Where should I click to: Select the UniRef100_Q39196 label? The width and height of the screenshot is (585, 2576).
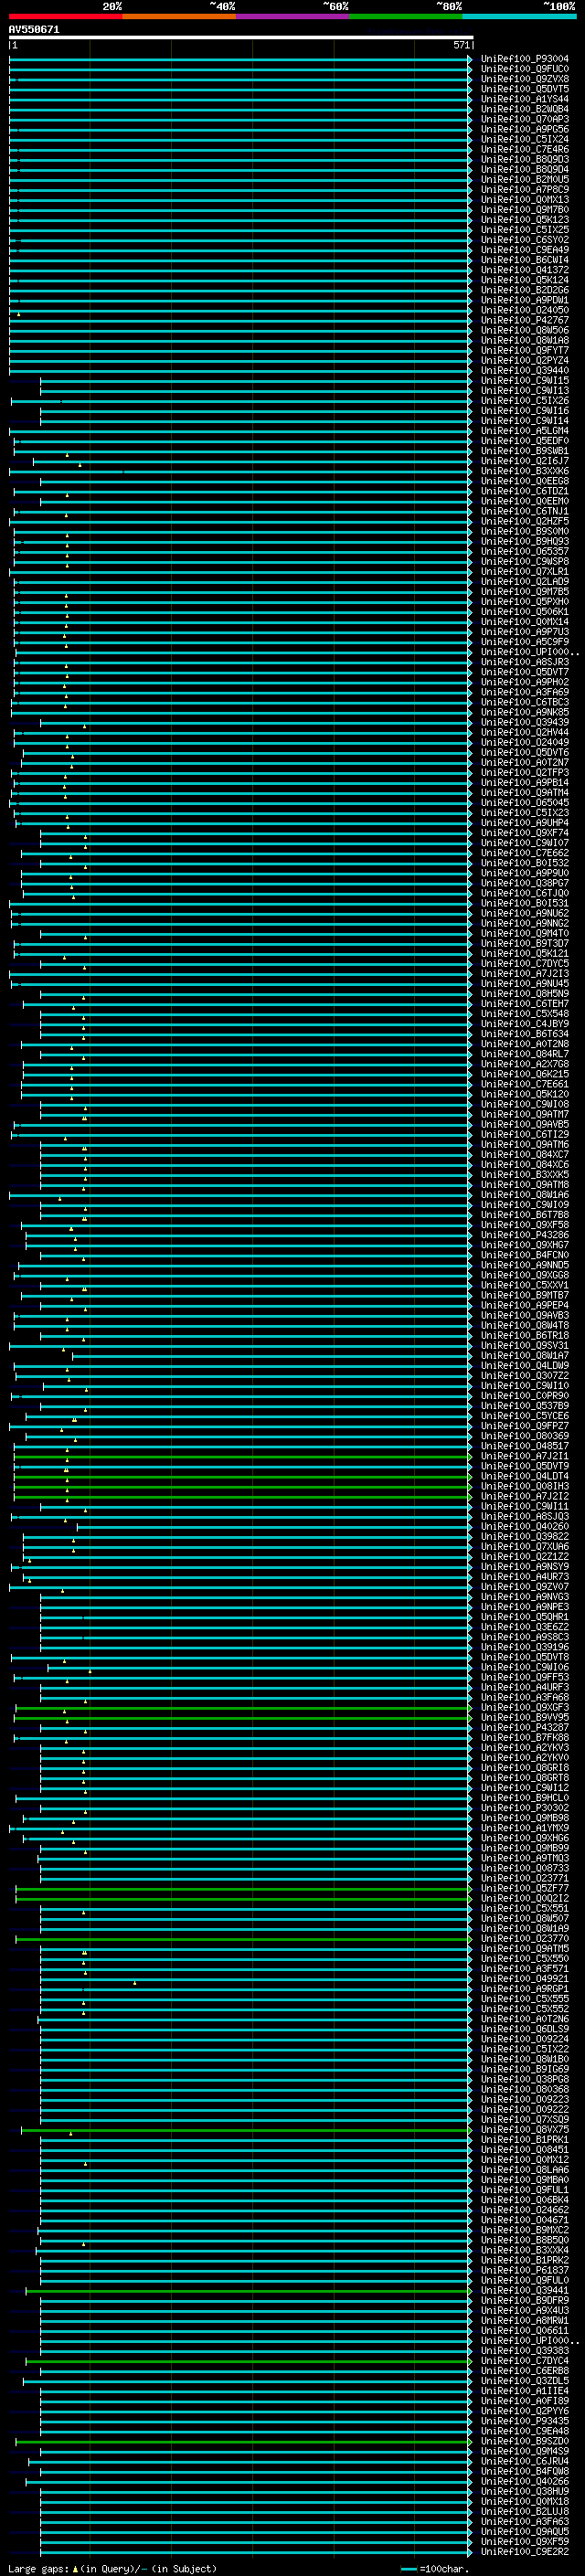(525, 1647)
